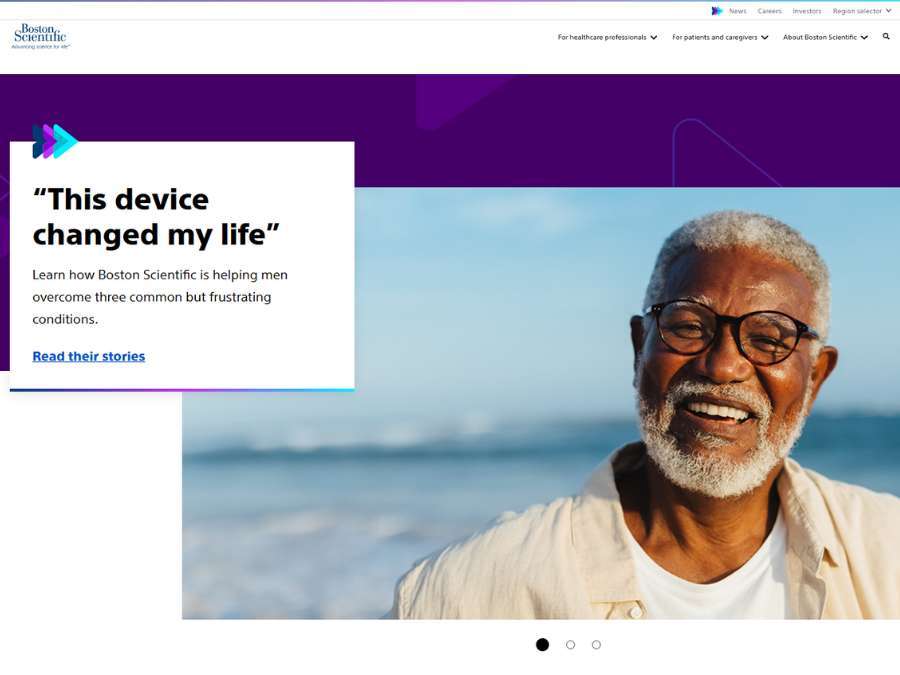Click the chevron next to About Boston Scientific
This screenshot has width=900, height=675.
[864, 37]
